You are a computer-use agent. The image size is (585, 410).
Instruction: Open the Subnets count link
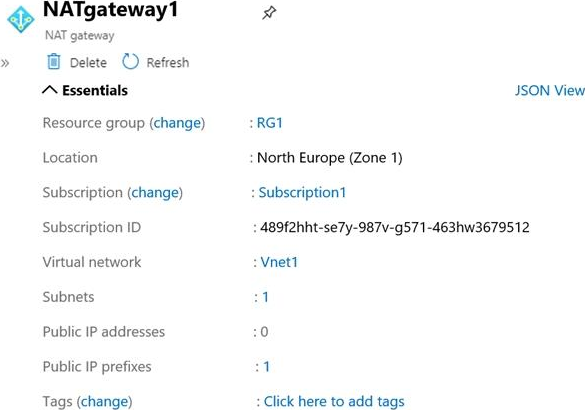(x=265, y=297)
